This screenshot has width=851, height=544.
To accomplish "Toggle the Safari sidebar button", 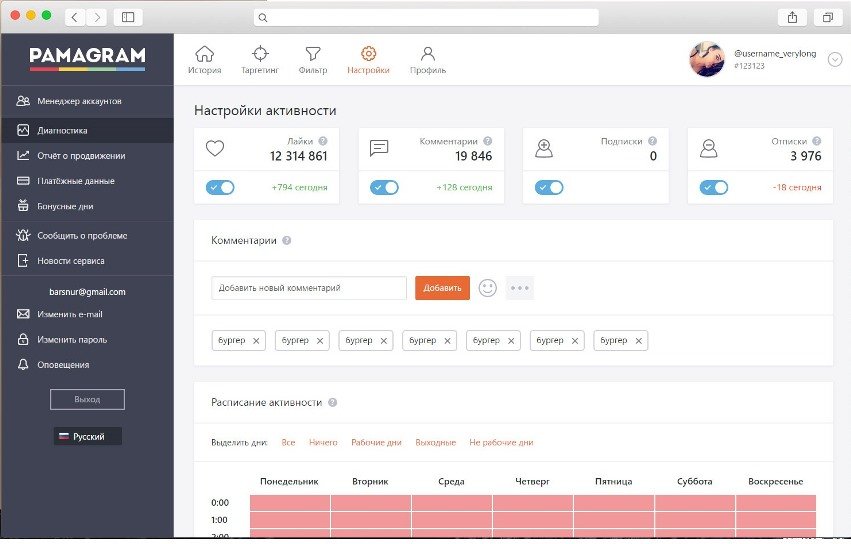I will pos(128,17).
